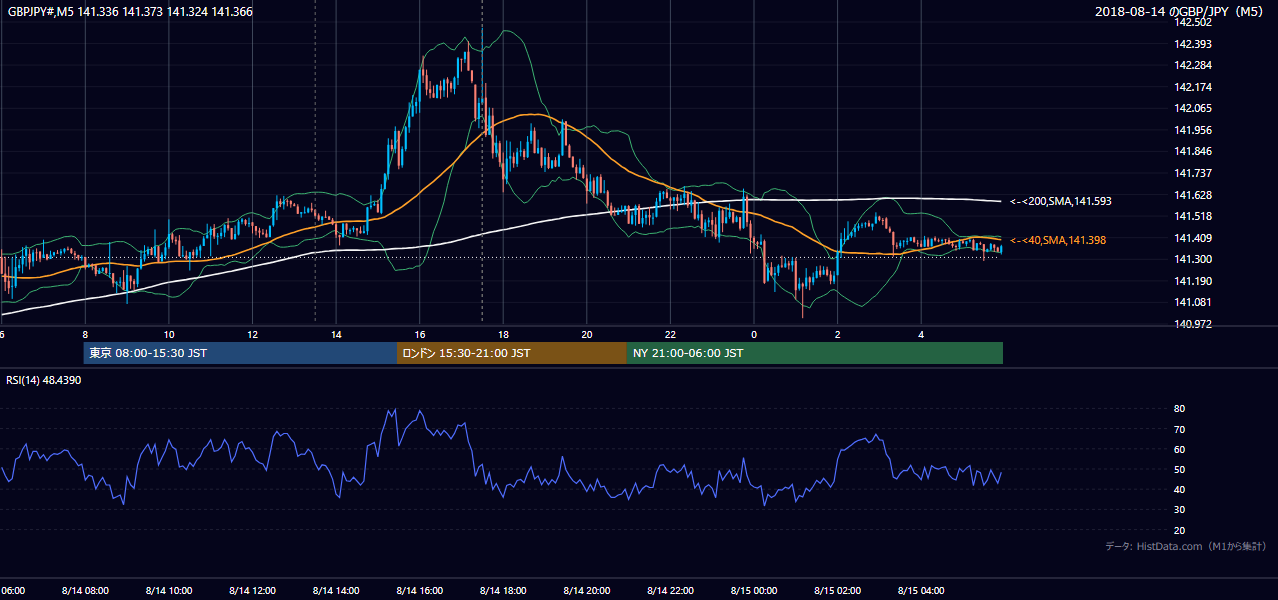Select the London 15:30-21:00 JST session bar

pyautogui.click(x=512, y=353)
